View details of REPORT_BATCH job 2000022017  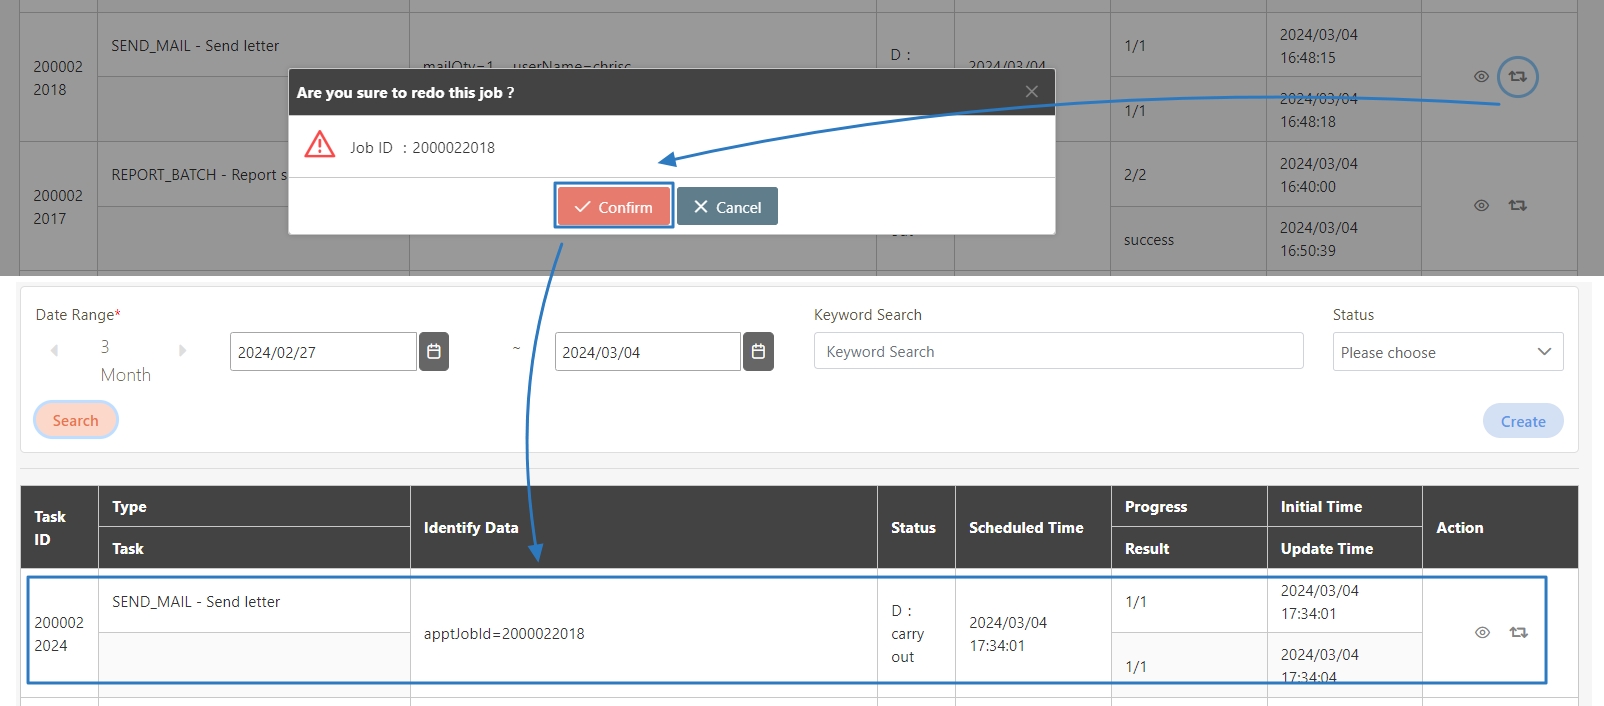click(1481, 206)
